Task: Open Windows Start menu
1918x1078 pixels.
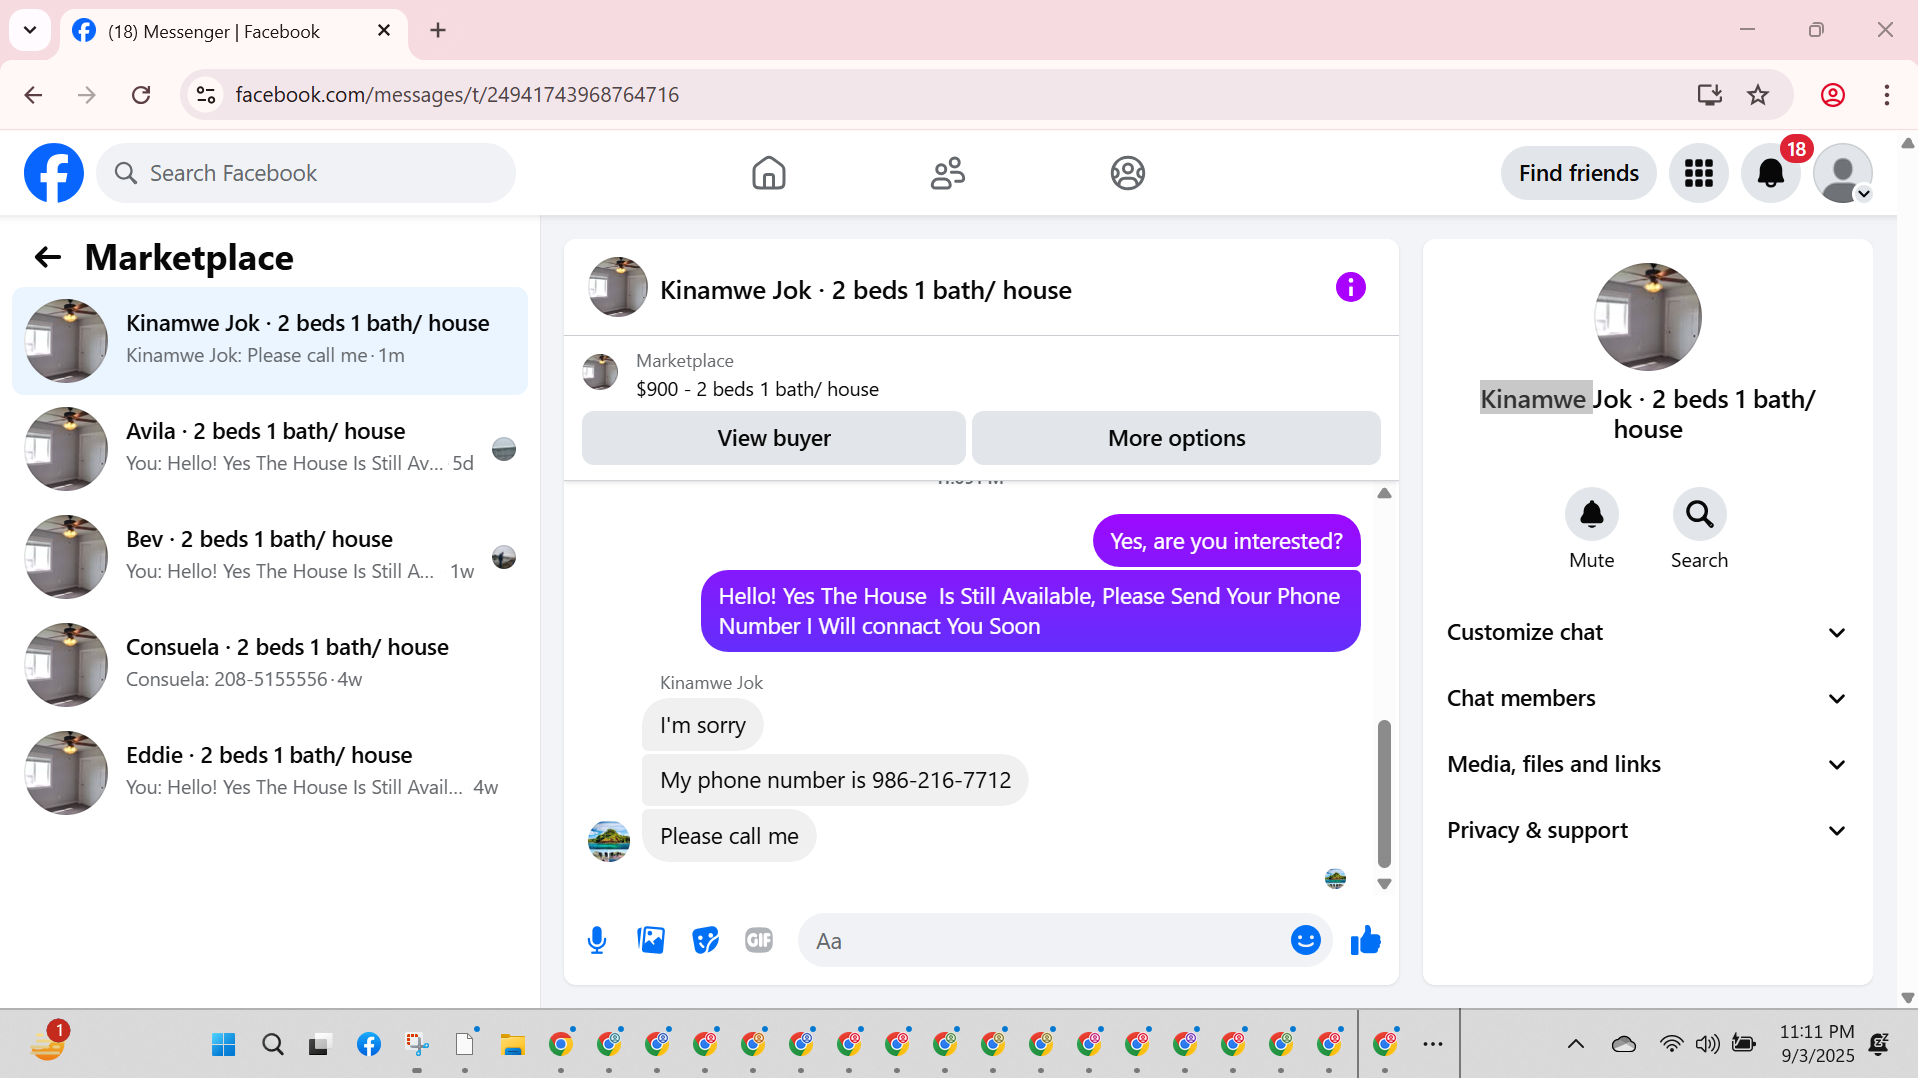Action: pos(223,1044)
